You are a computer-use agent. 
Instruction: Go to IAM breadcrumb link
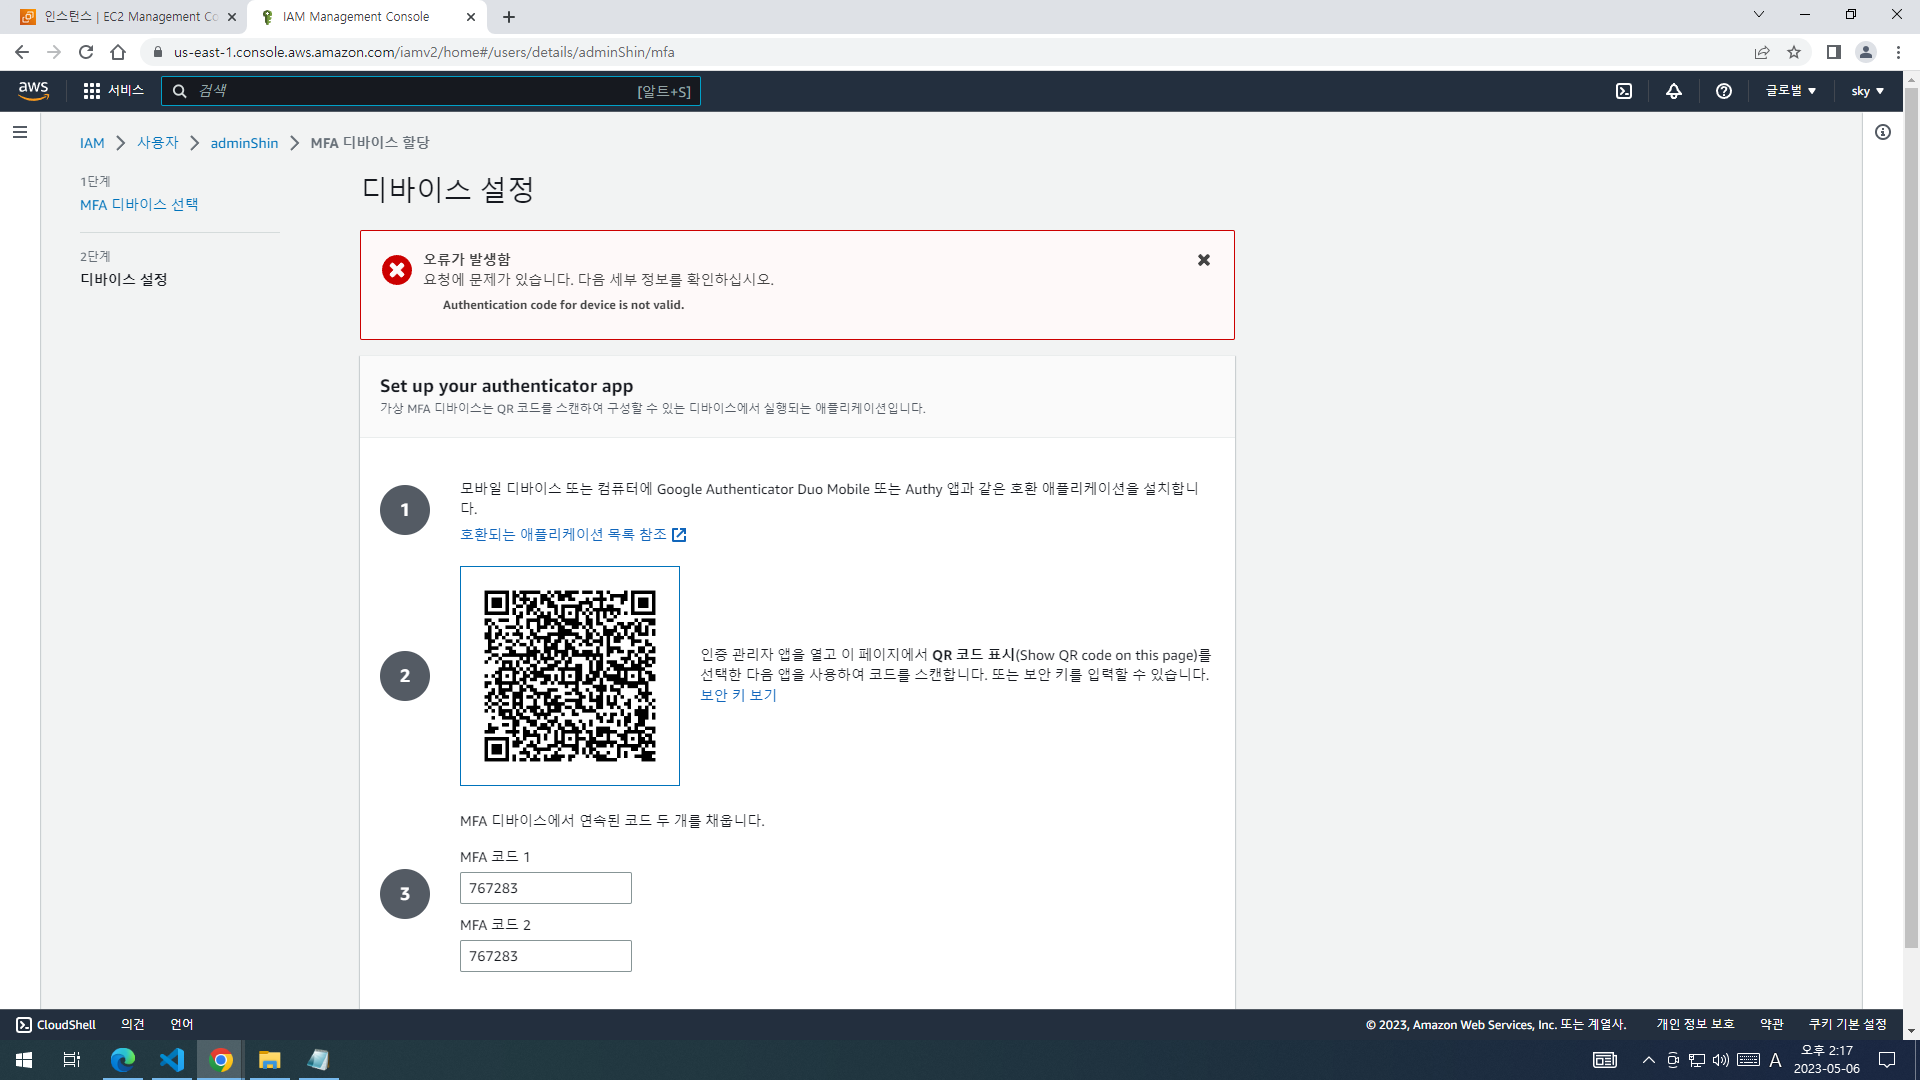click(92, 143)
